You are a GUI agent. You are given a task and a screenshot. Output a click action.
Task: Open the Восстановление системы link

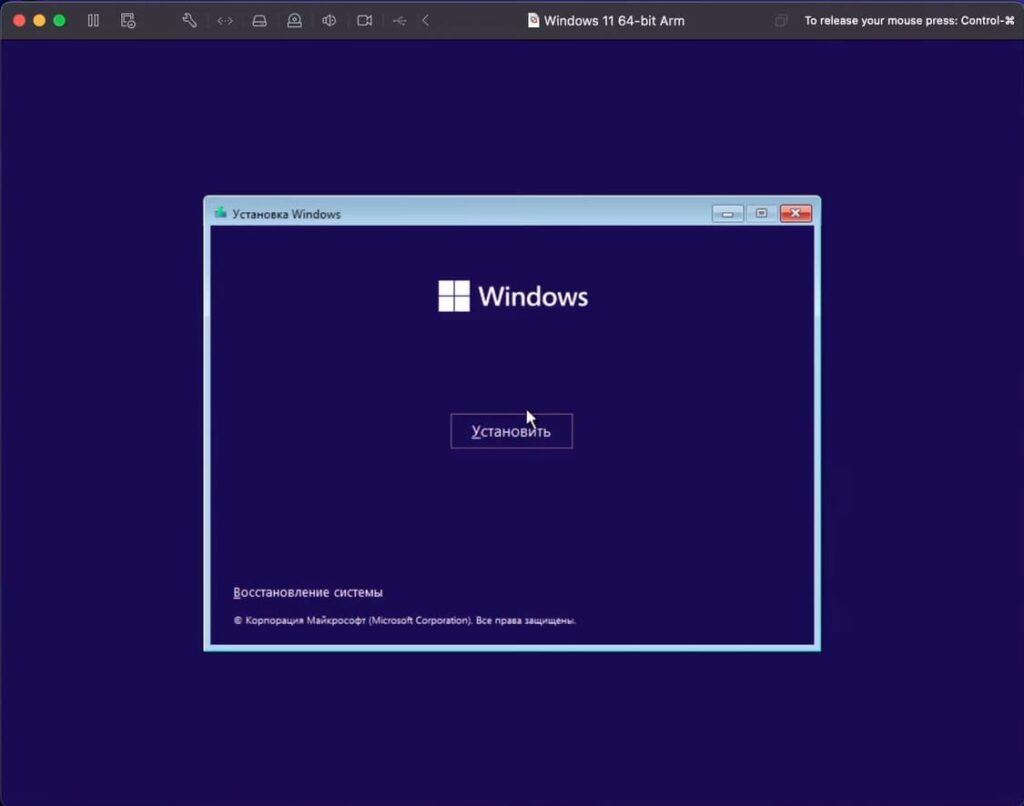pyautogui.click(x=308, y=592)
